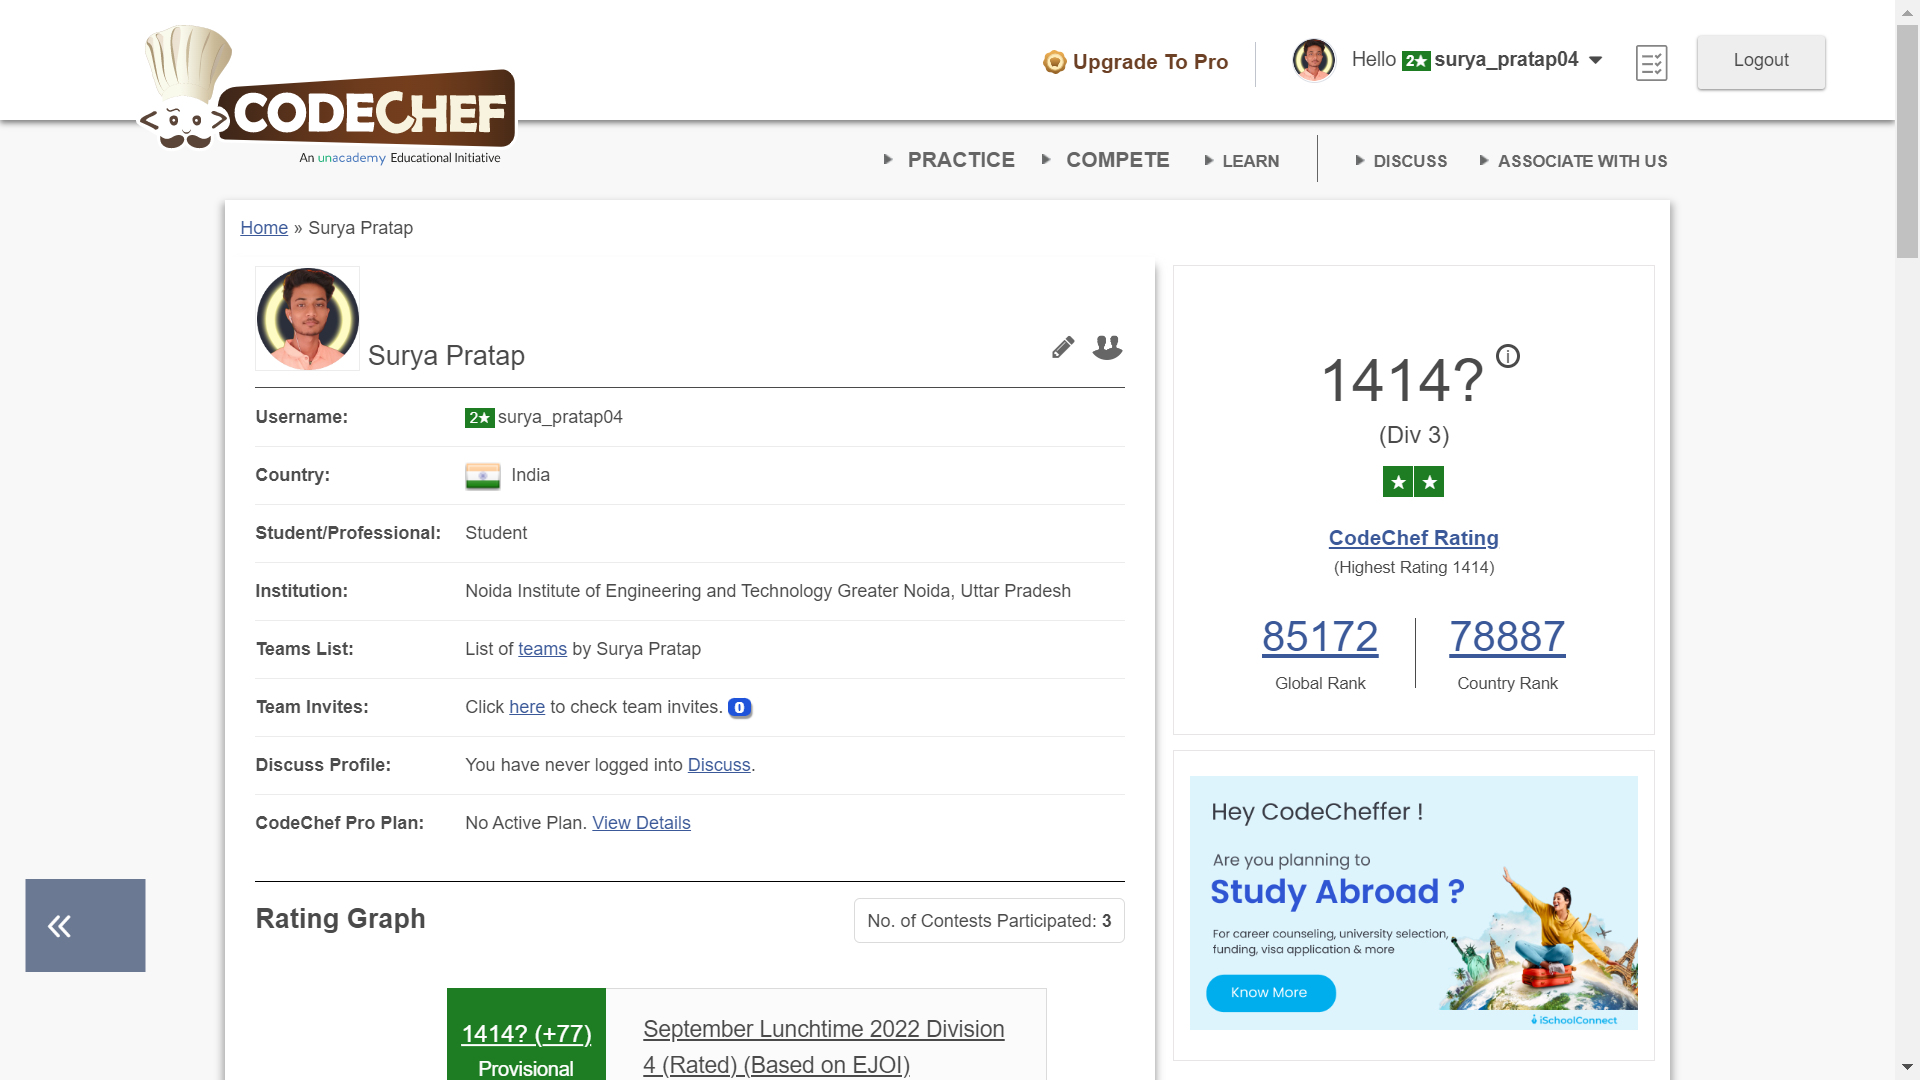Click the Surya Pratap profile picture

[307, 318]
